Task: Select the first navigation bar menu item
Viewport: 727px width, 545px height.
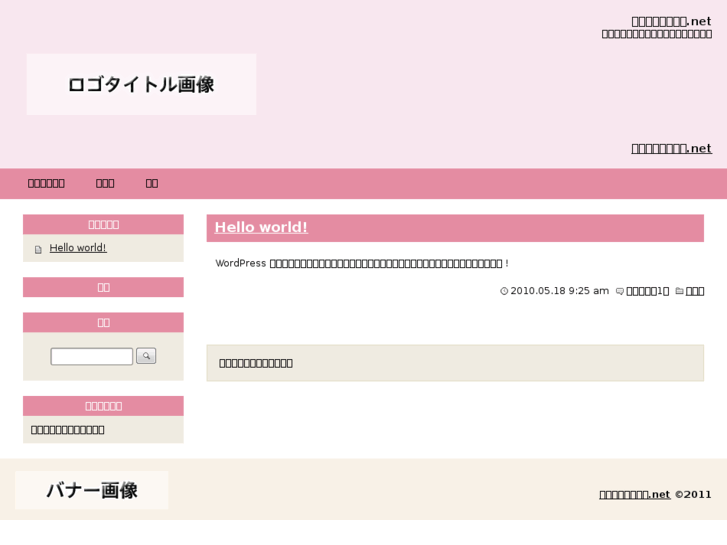Action: (x=46, y=183)
